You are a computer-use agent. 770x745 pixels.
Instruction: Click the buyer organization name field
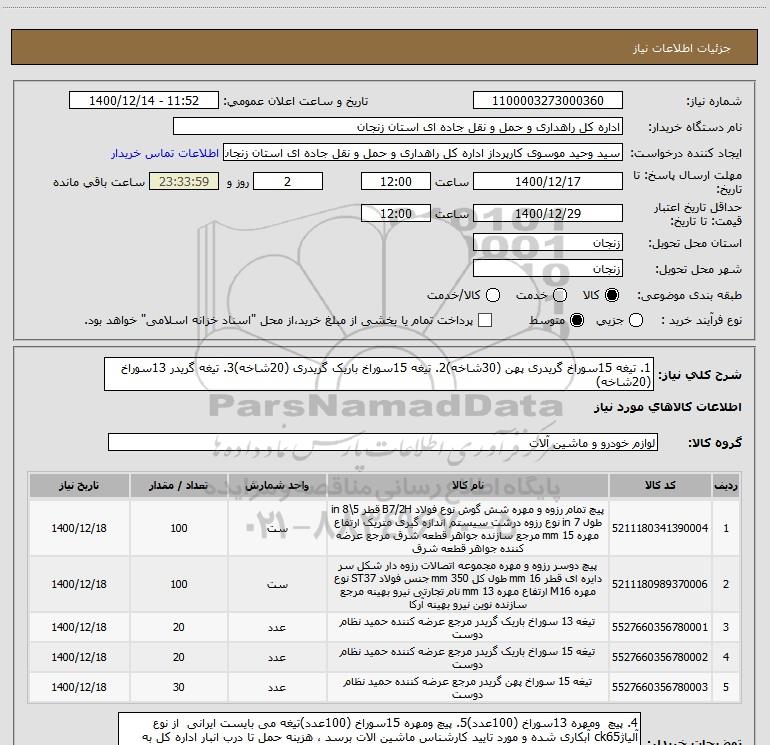398,127
